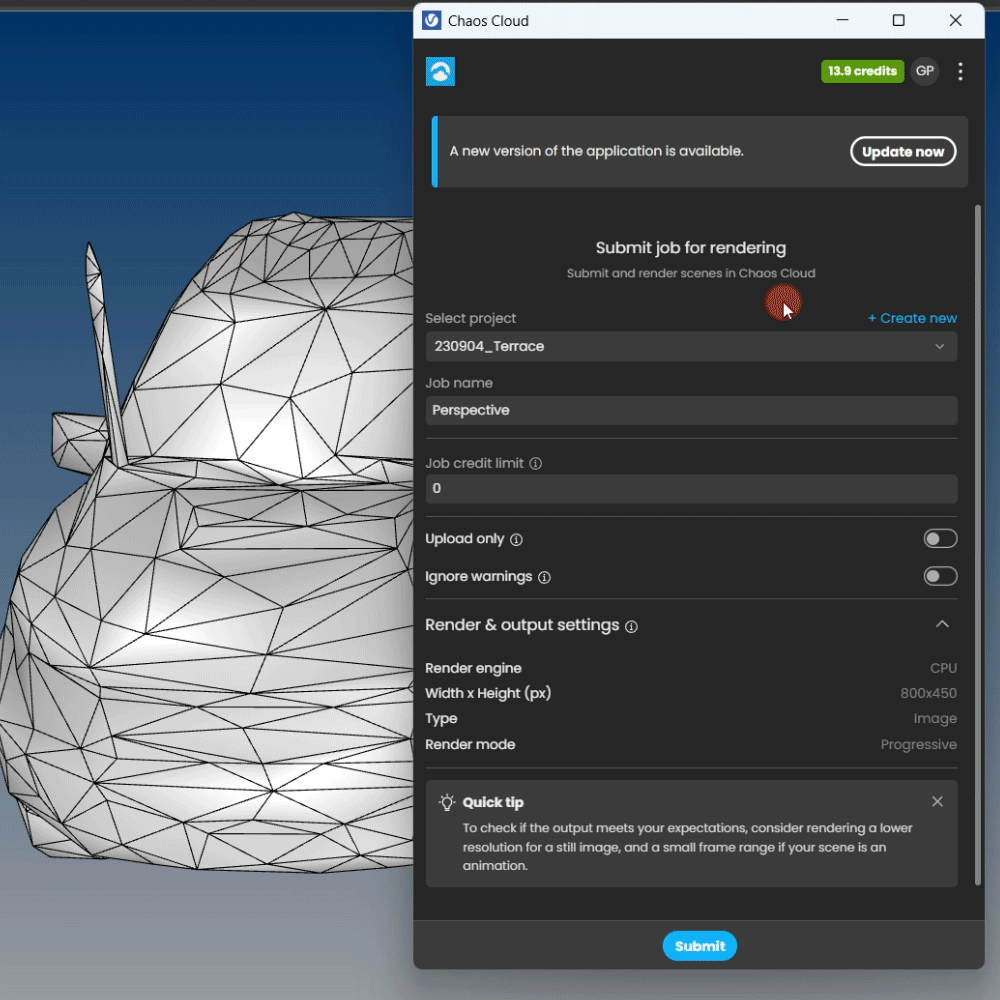Open the three-dot options menu
Image resolution: width=1000 pixels, height=1000 pixels.
pyautogui.click(x=960, y=71)
